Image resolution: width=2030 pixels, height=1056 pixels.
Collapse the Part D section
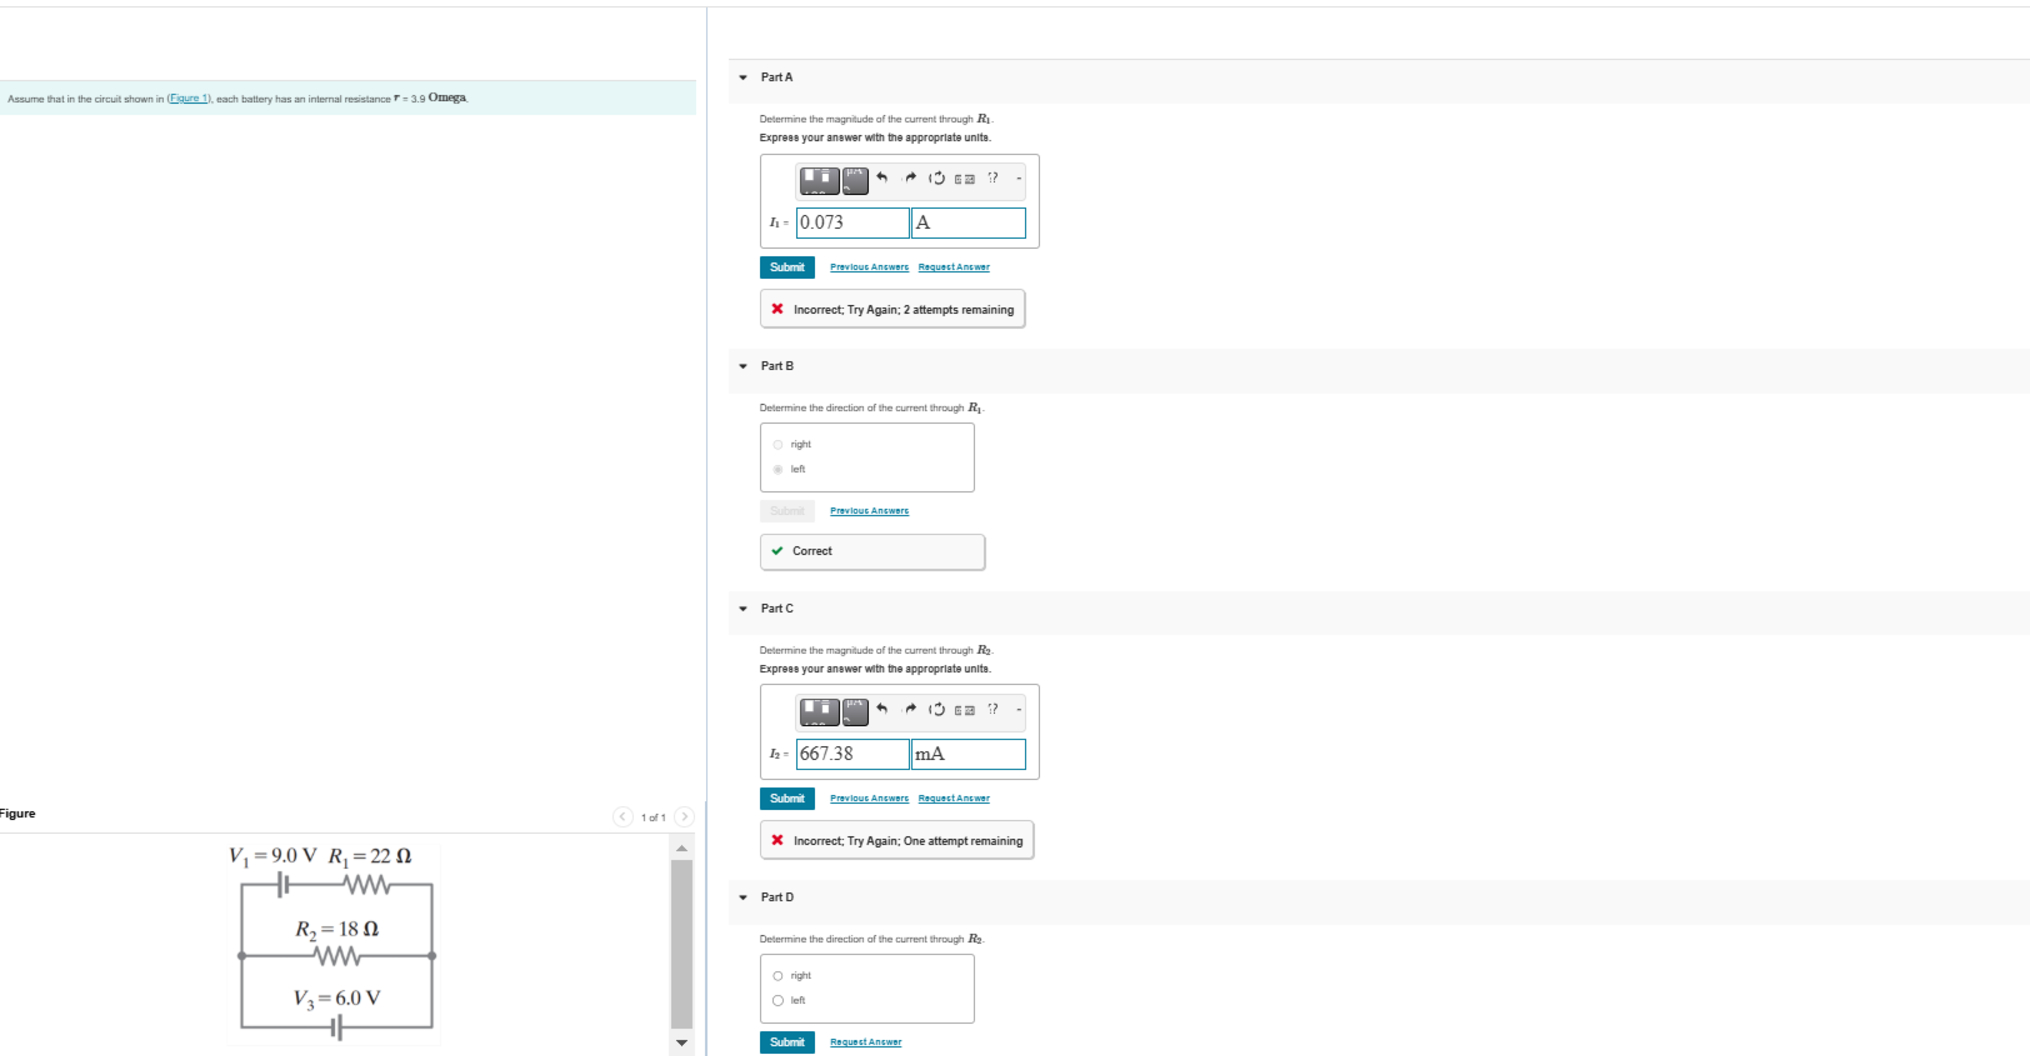[743, 897]
